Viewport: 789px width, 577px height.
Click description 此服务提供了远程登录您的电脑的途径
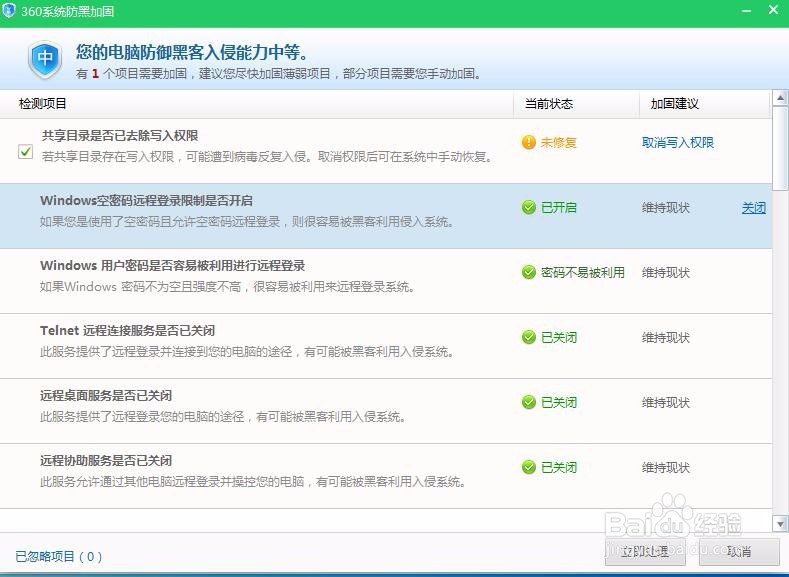223,417
